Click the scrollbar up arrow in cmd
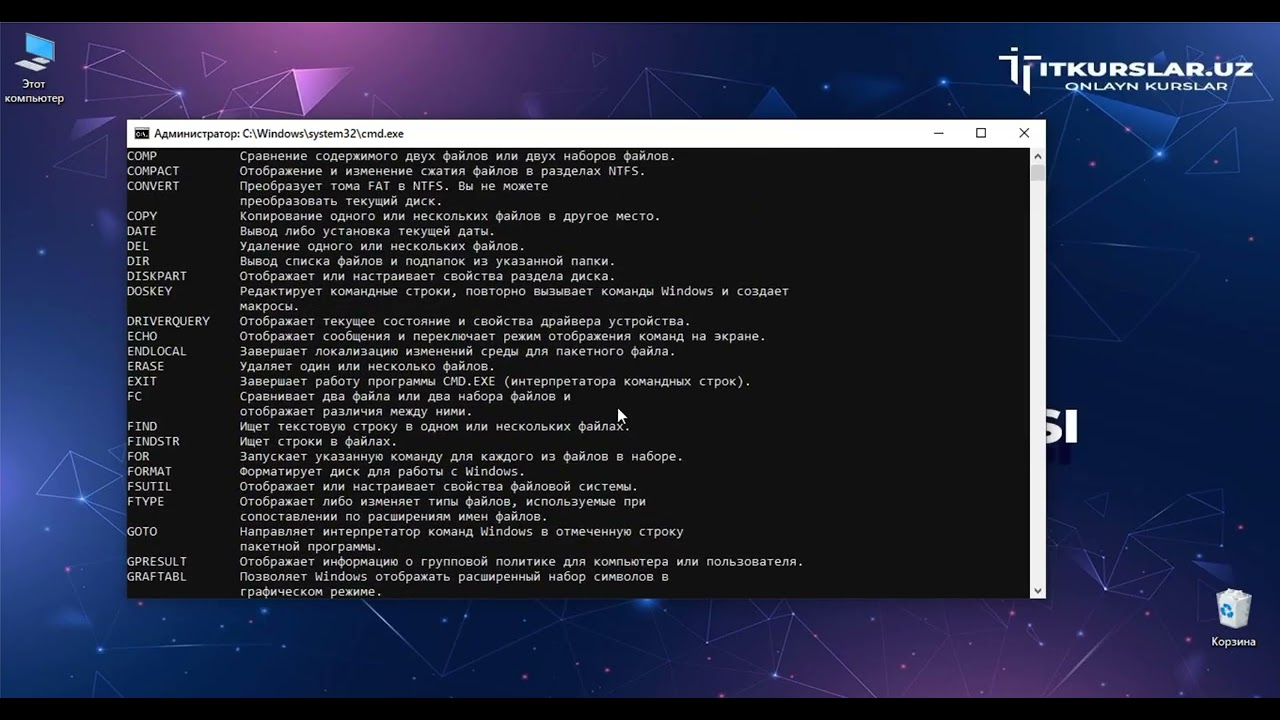This screenshot has height=720, width=1280. point(1037,156)
